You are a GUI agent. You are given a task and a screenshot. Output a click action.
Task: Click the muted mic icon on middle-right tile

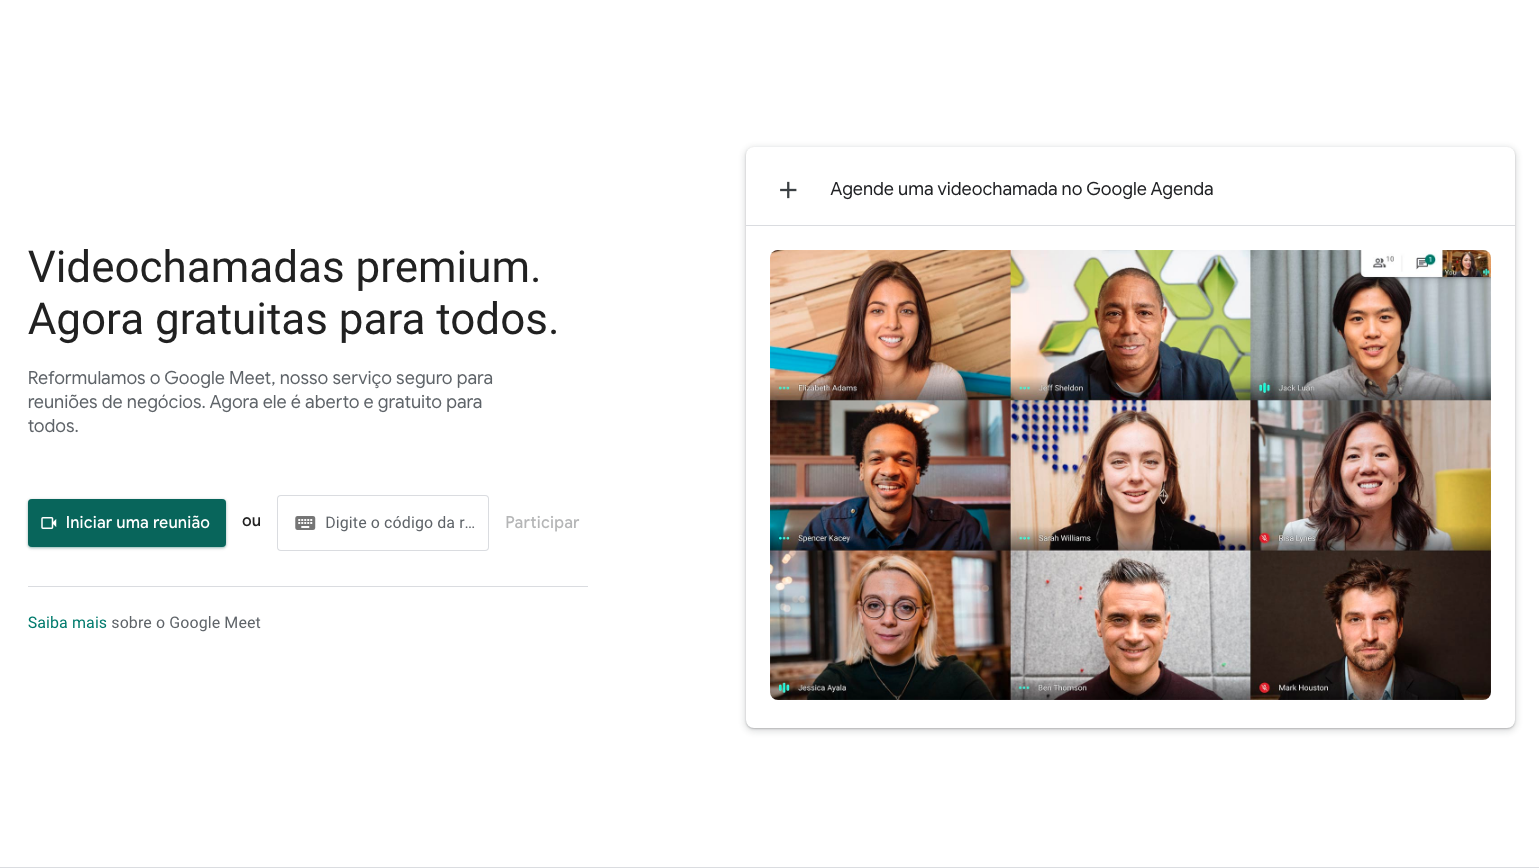pos(1264,538)
